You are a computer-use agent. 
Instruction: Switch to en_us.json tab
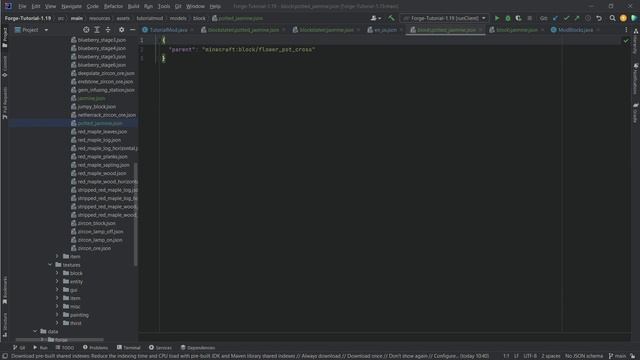(384, 30)
